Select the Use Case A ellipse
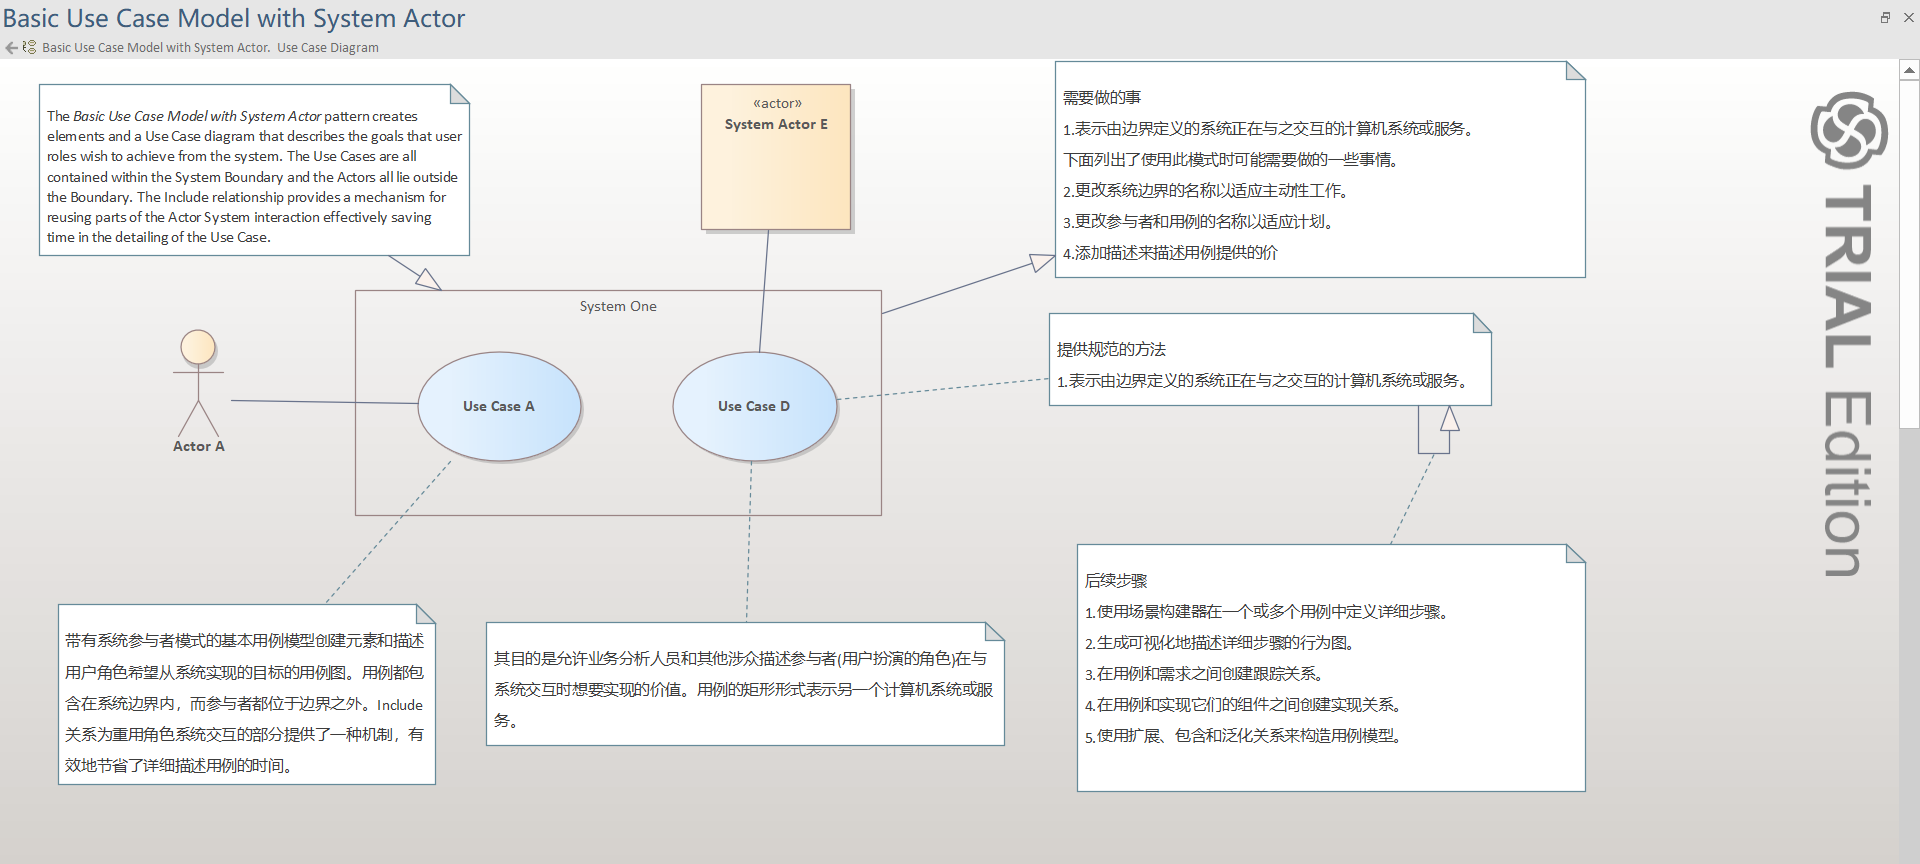Image resolution: width=1920 pixels, height=864 pixels. pos(499,406)
